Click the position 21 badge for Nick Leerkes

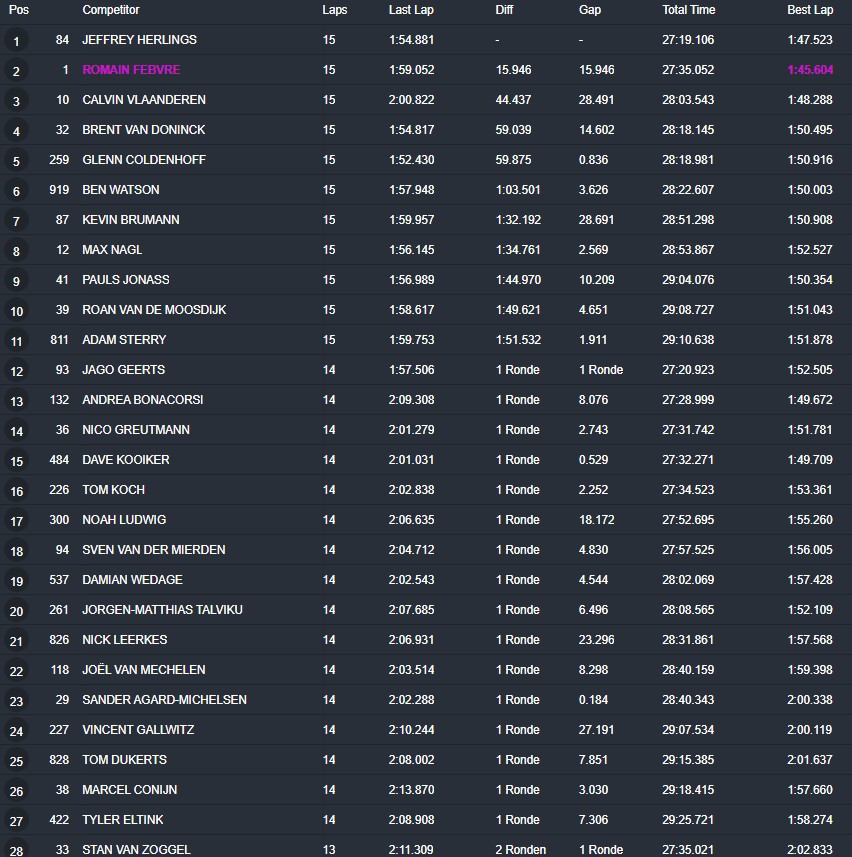point(16,641)
